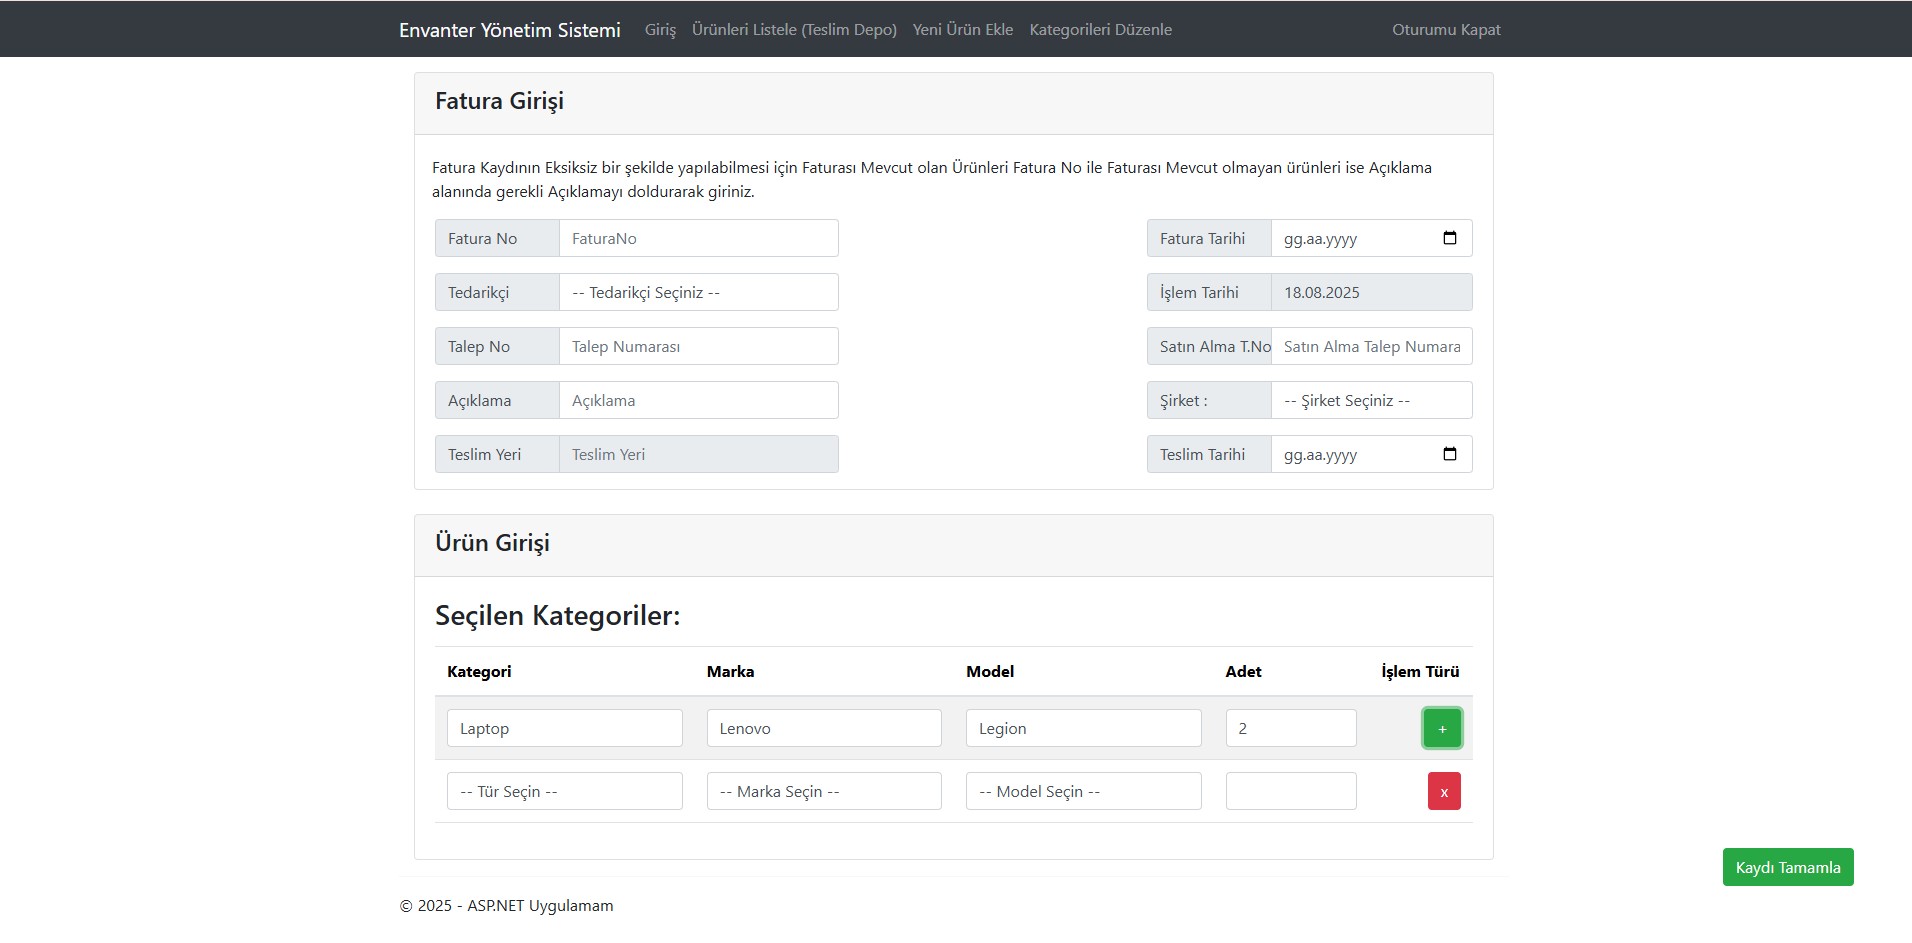Open the Marka Seçin dropdown

[x=823, y=791]
